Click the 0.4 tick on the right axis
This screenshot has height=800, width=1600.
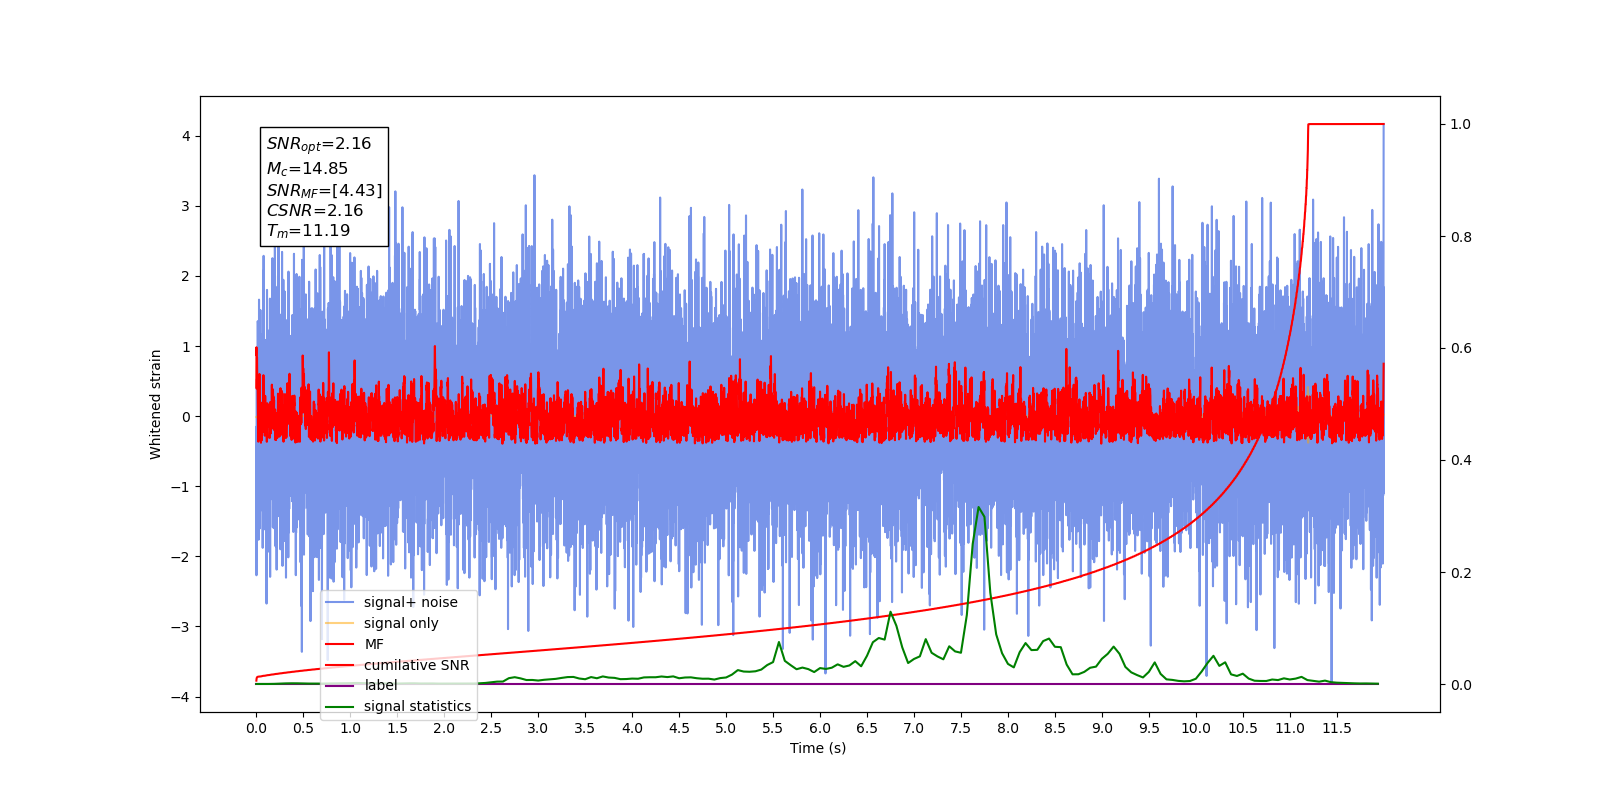1461,461
